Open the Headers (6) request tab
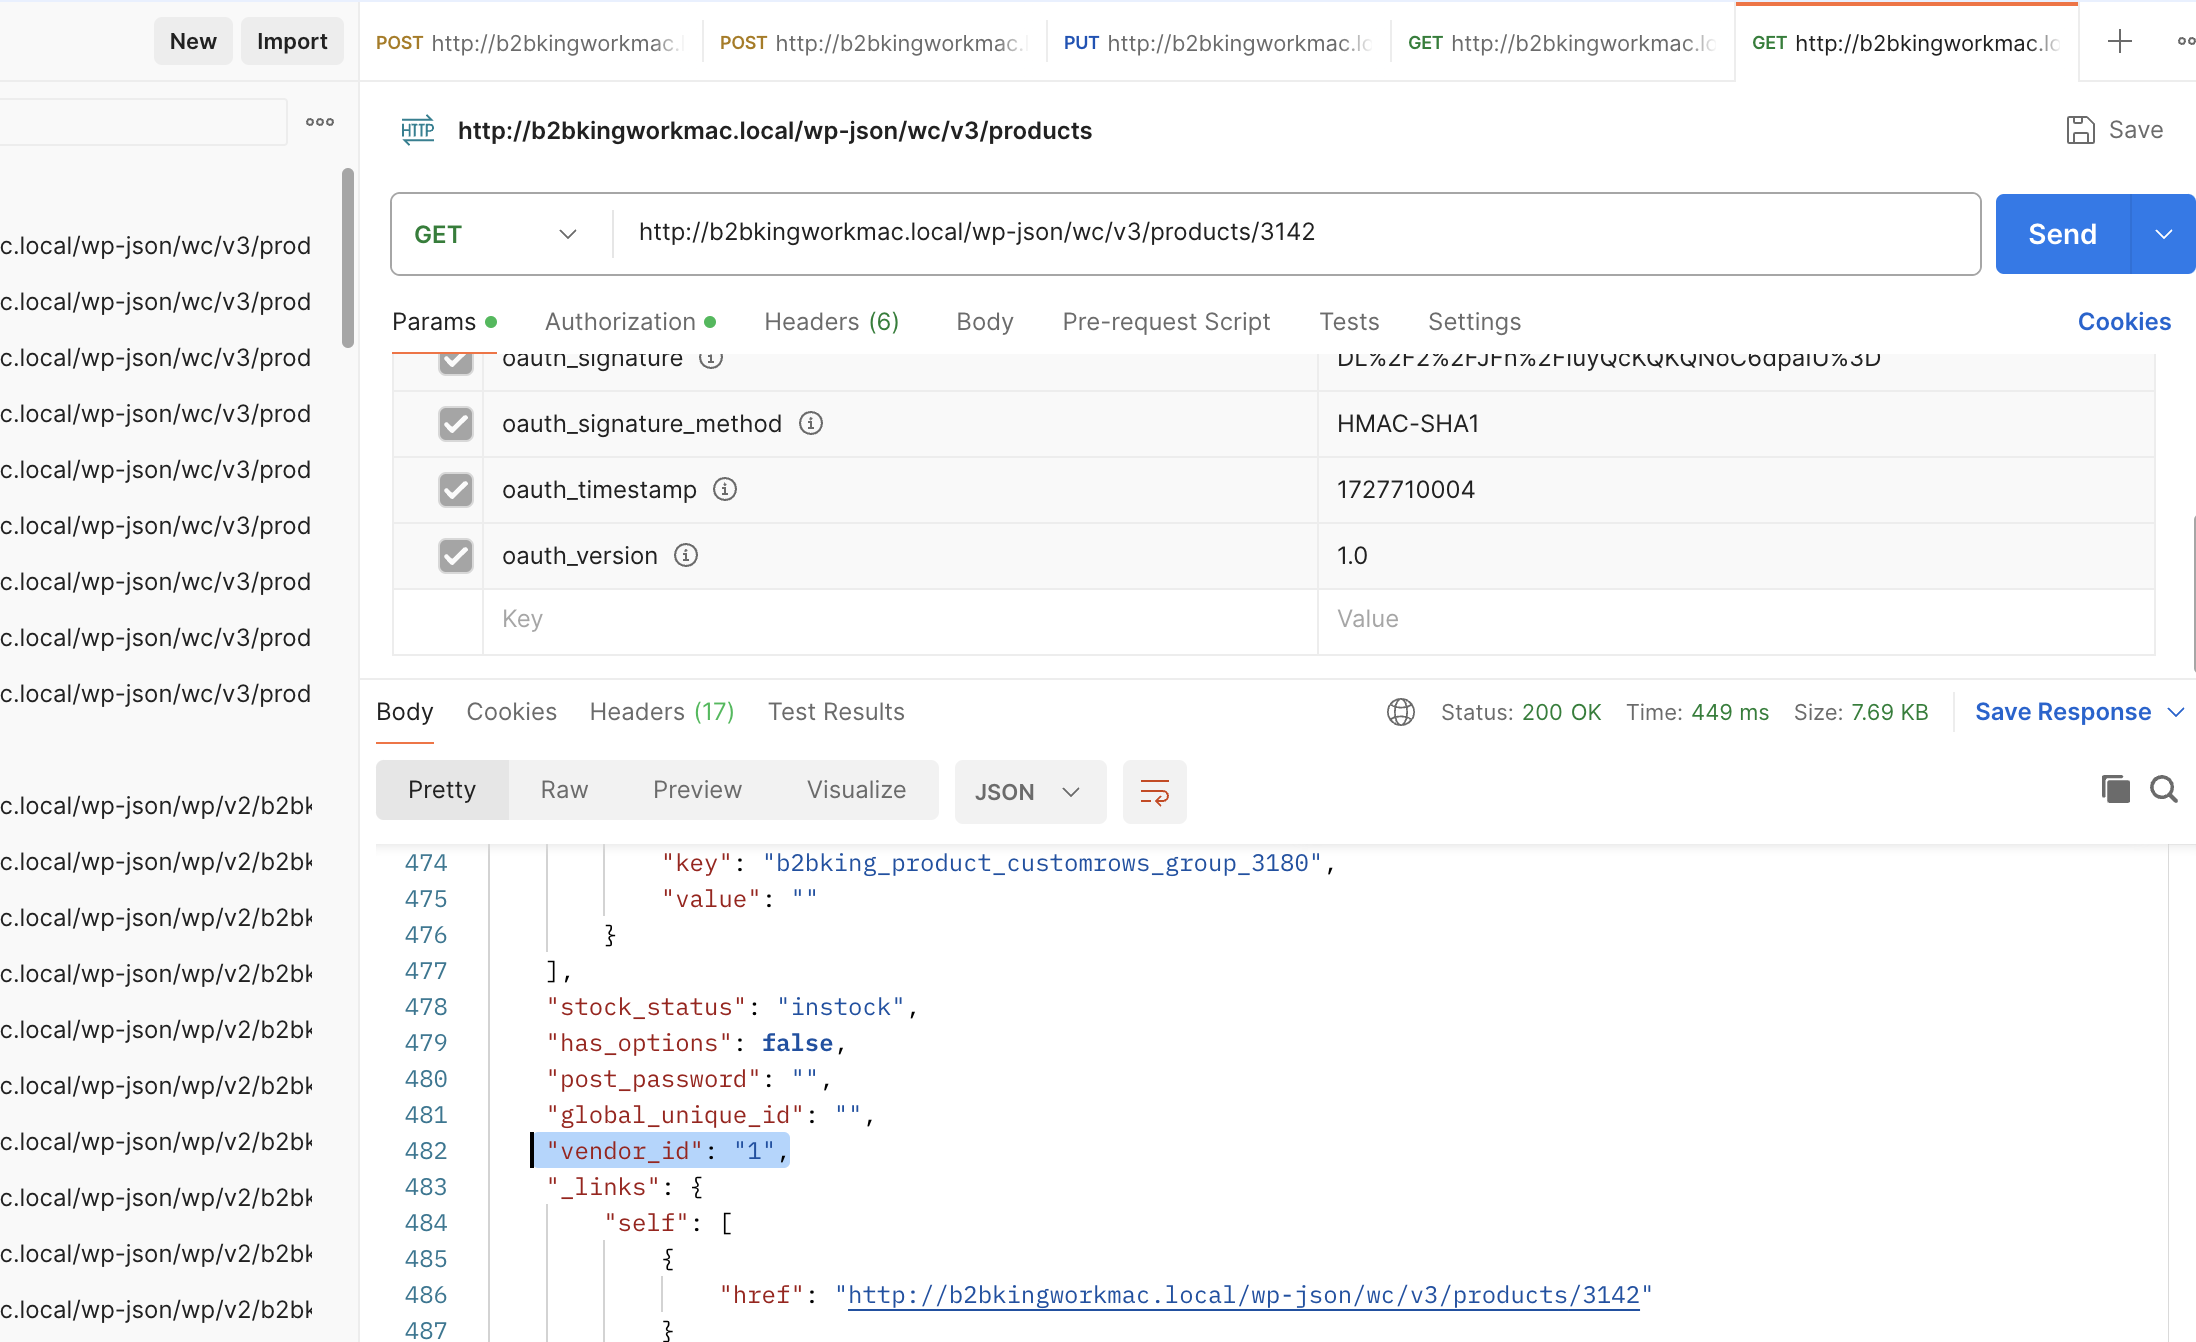The height and width of the screenshot is (1342, 2196). [x=832, y=322]
